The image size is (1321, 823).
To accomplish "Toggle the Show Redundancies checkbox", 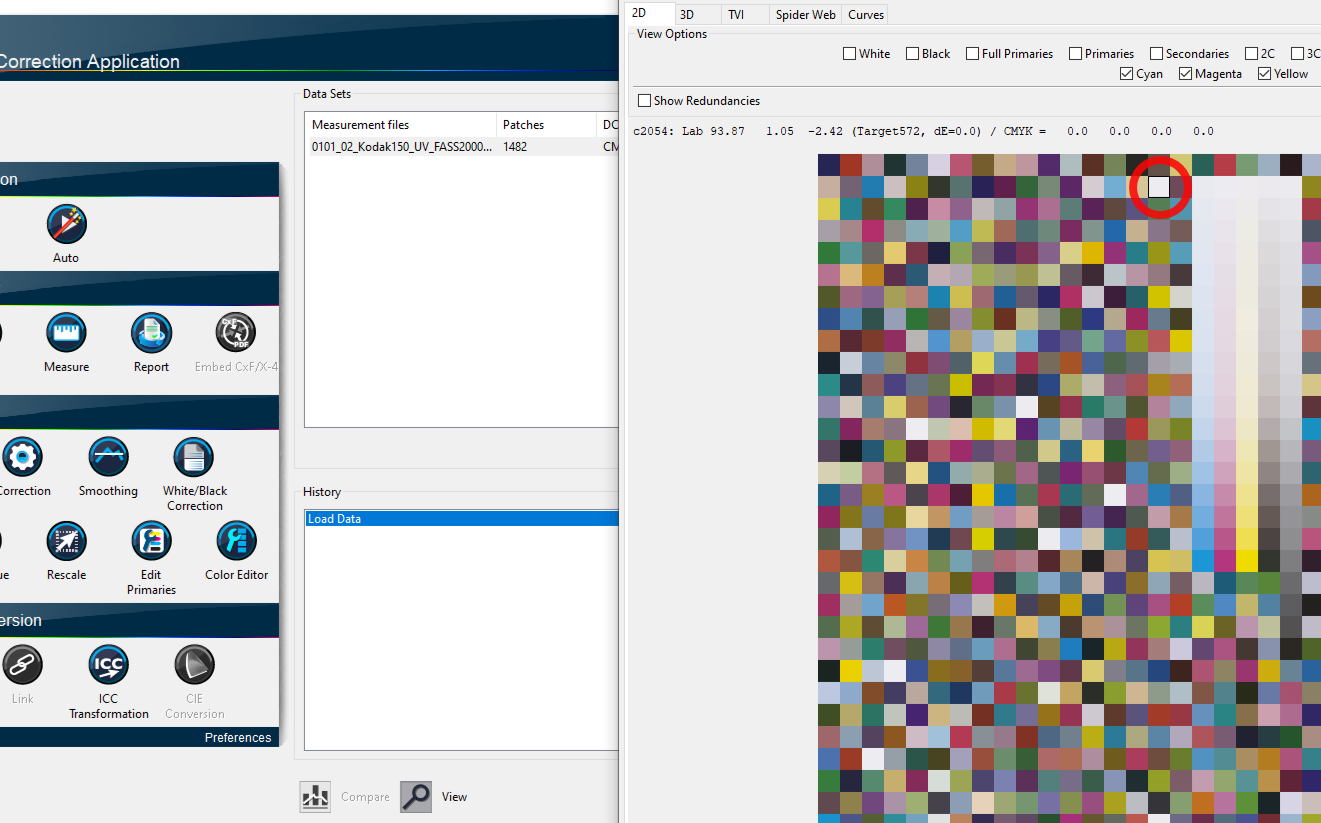I will pos(645,101).
